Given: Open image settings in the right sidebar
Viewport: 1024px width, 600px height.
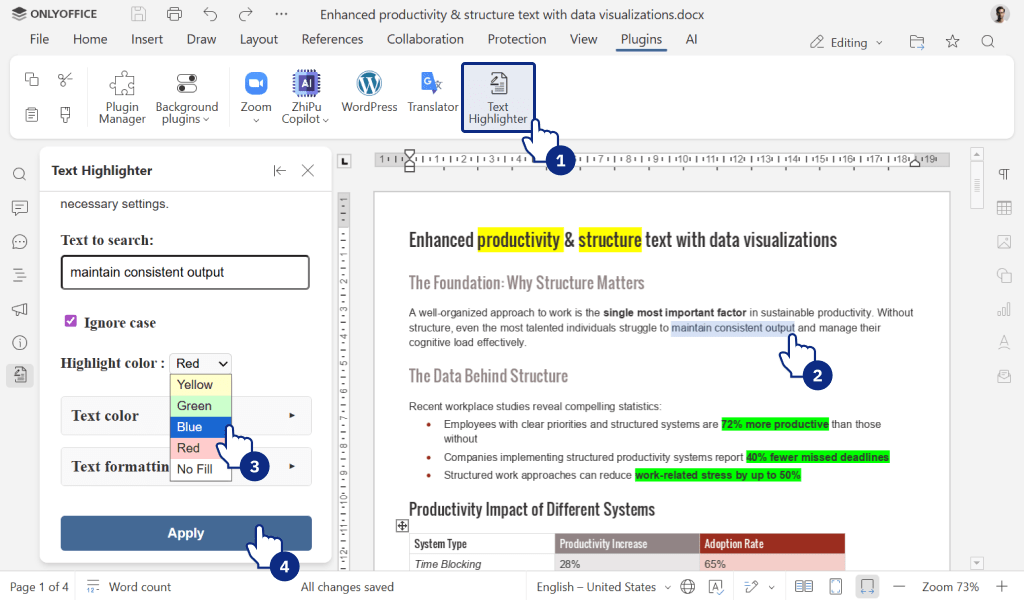Looking at the screenshot, I should coord(1004,241).
